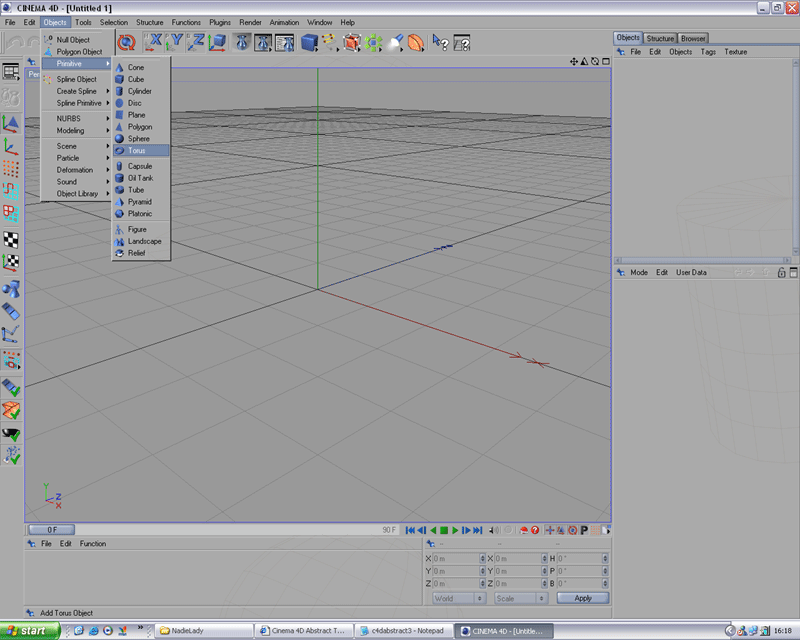Toggle the timeline sound speaker icon
Image resolution: width=800 pixels, height=640 pixels.
pyautogui.click(x=494, y=530)
